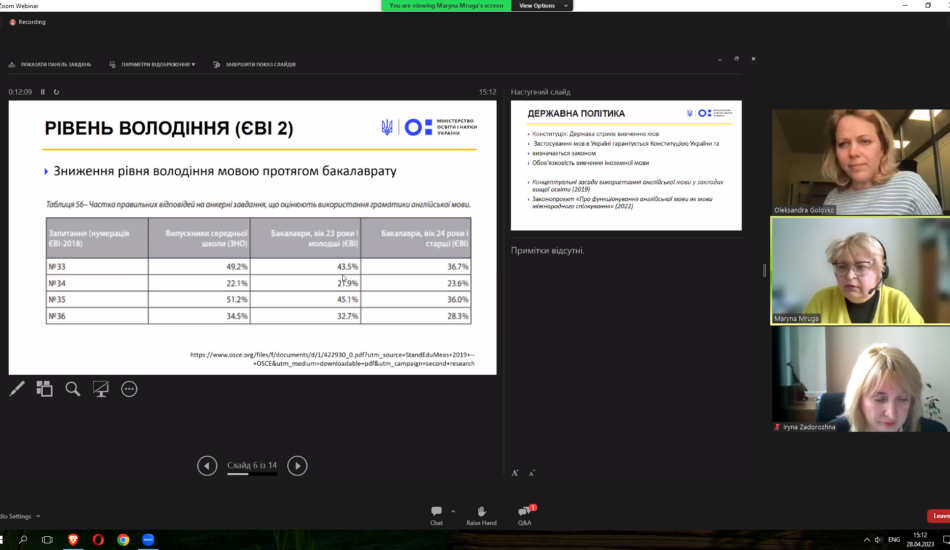Toggle the Recording indicator

click(x=27, y=22)
